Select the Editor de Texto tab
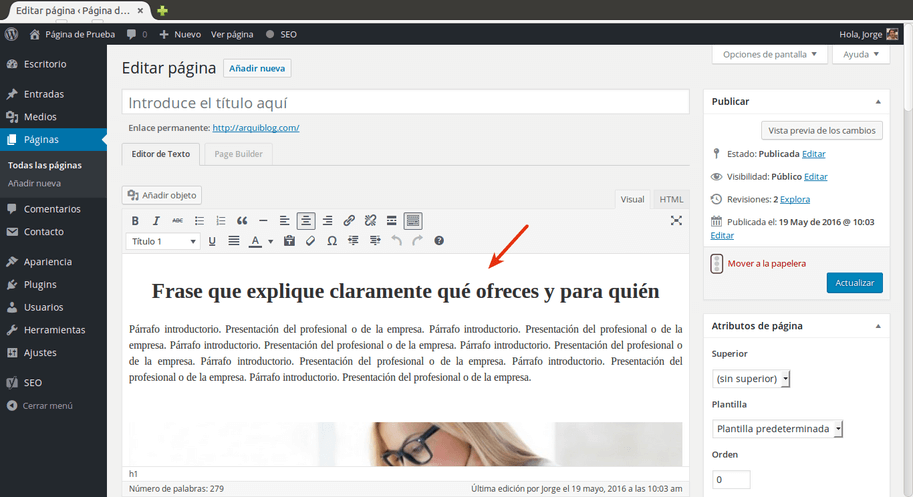 161,154
